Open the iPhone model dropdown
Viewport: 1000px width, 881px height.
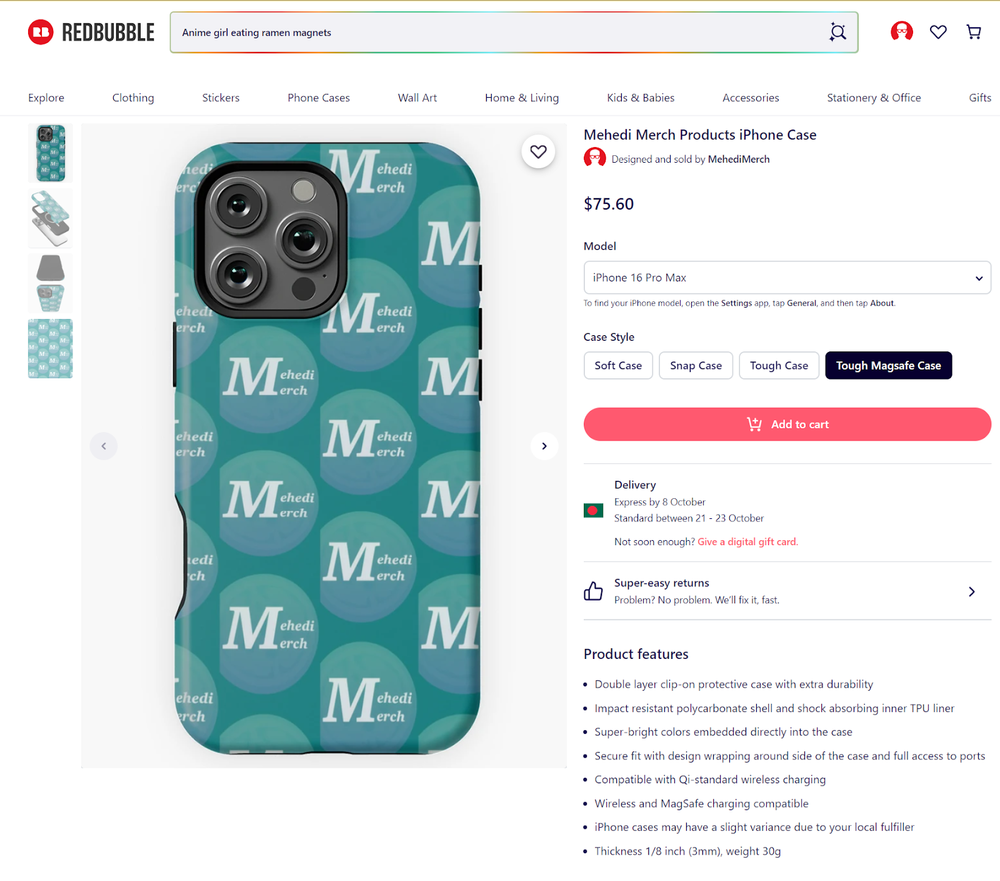[787, 278]
